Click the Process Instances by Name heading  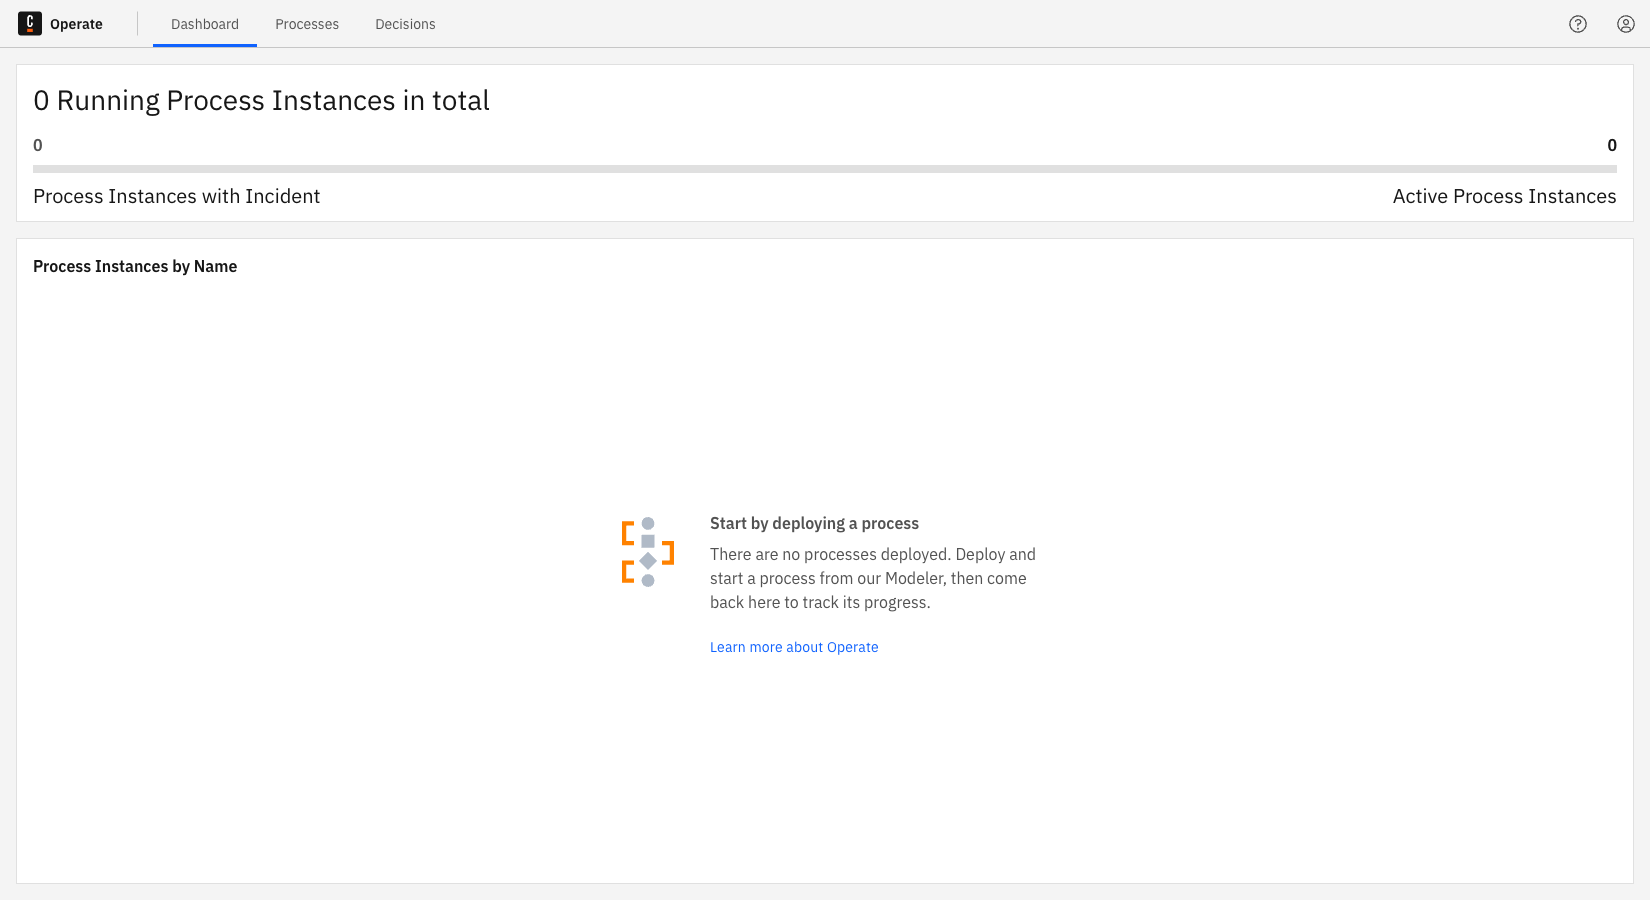point(135,267)
